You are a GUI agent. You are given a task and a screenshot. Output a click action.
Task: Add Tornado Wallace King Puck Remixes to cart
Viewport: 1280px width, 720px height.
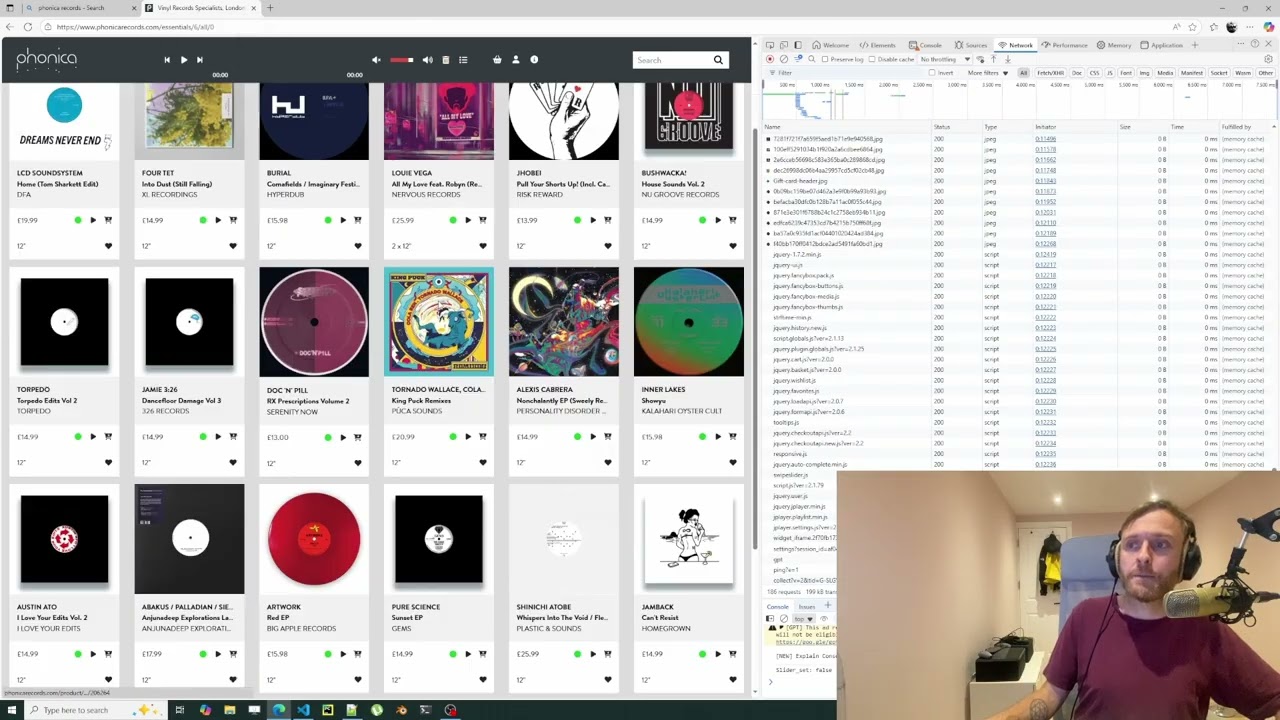point(483,437)
